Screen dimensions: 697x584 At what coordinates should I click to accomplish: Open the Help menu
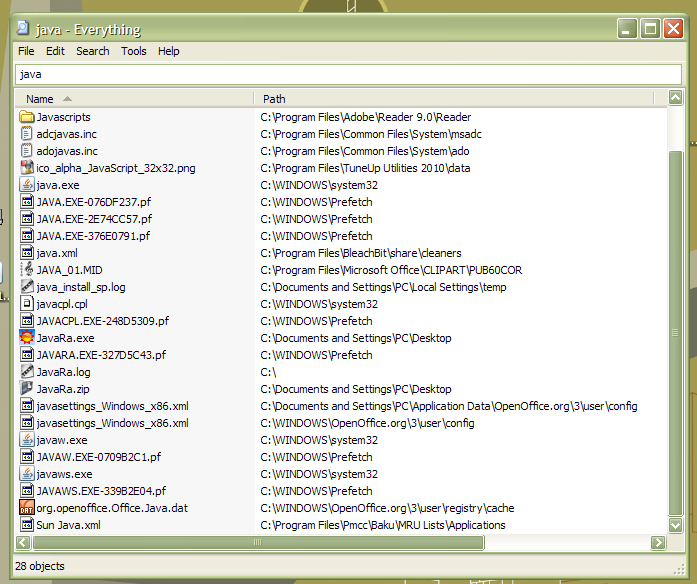pos(168,51)
